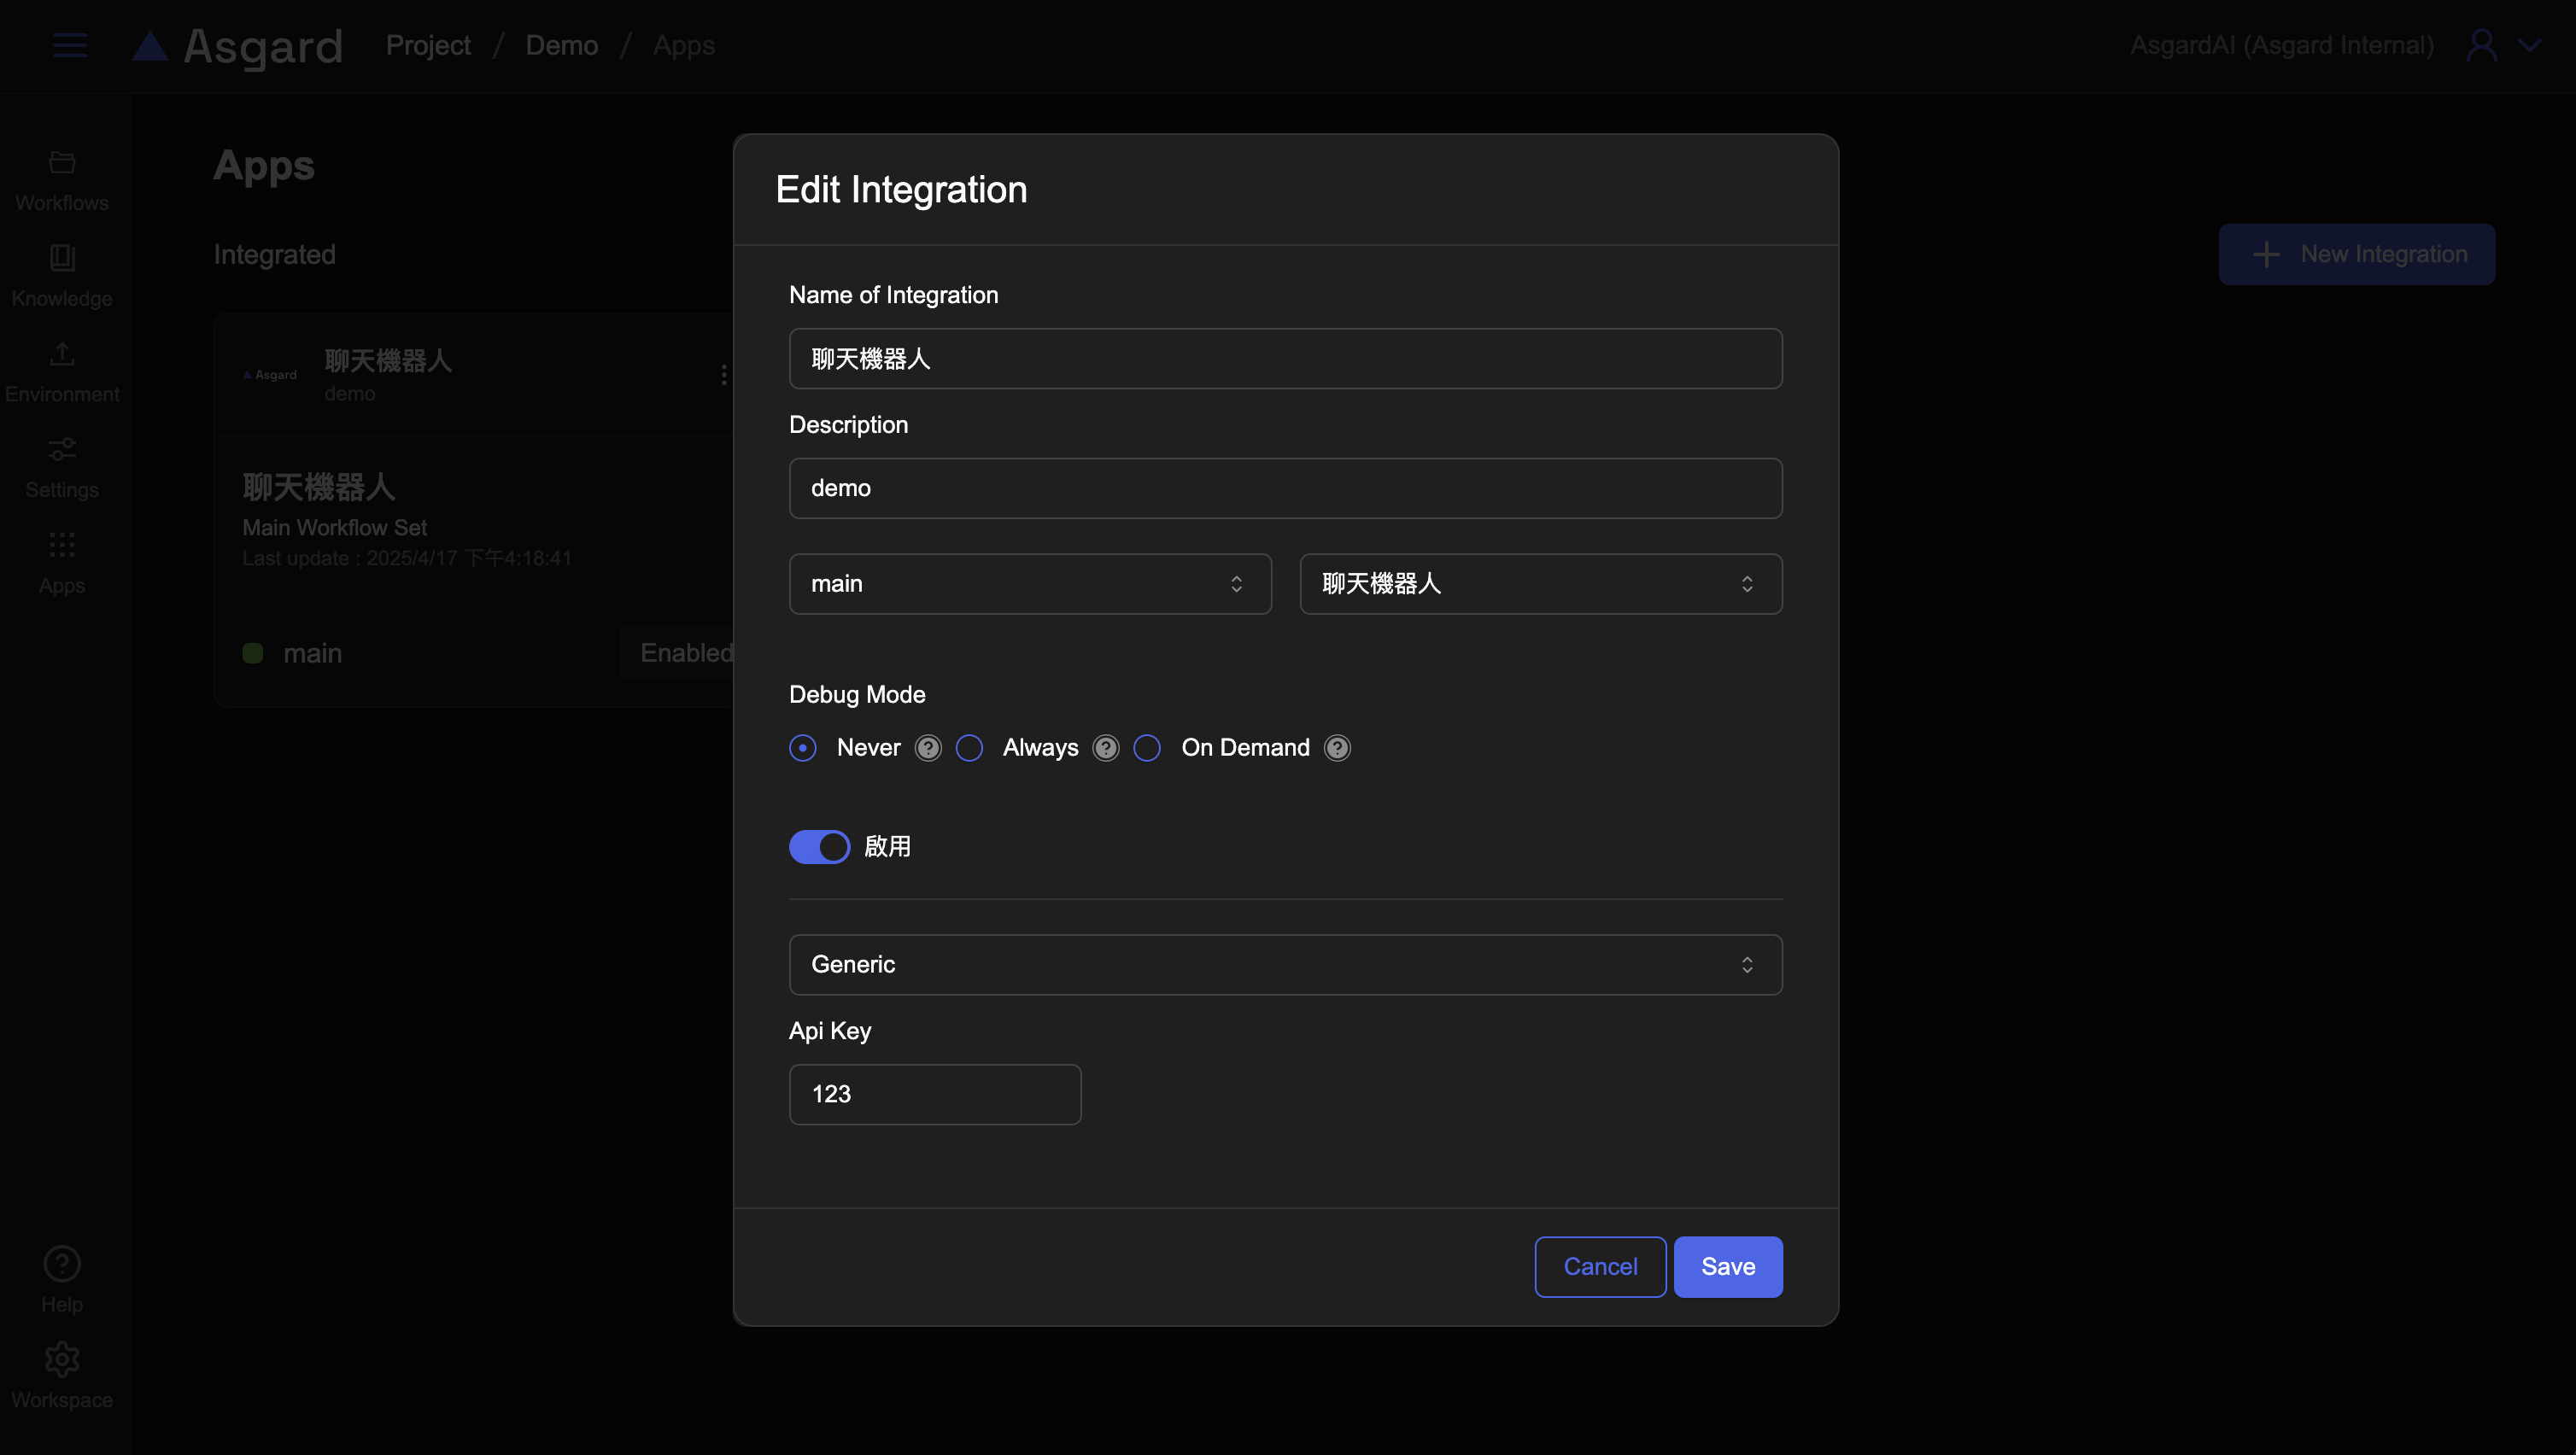Screen dimensions: 2576x1455
Task: Open the Generic type dropdown
Action: pos(1285,965)
